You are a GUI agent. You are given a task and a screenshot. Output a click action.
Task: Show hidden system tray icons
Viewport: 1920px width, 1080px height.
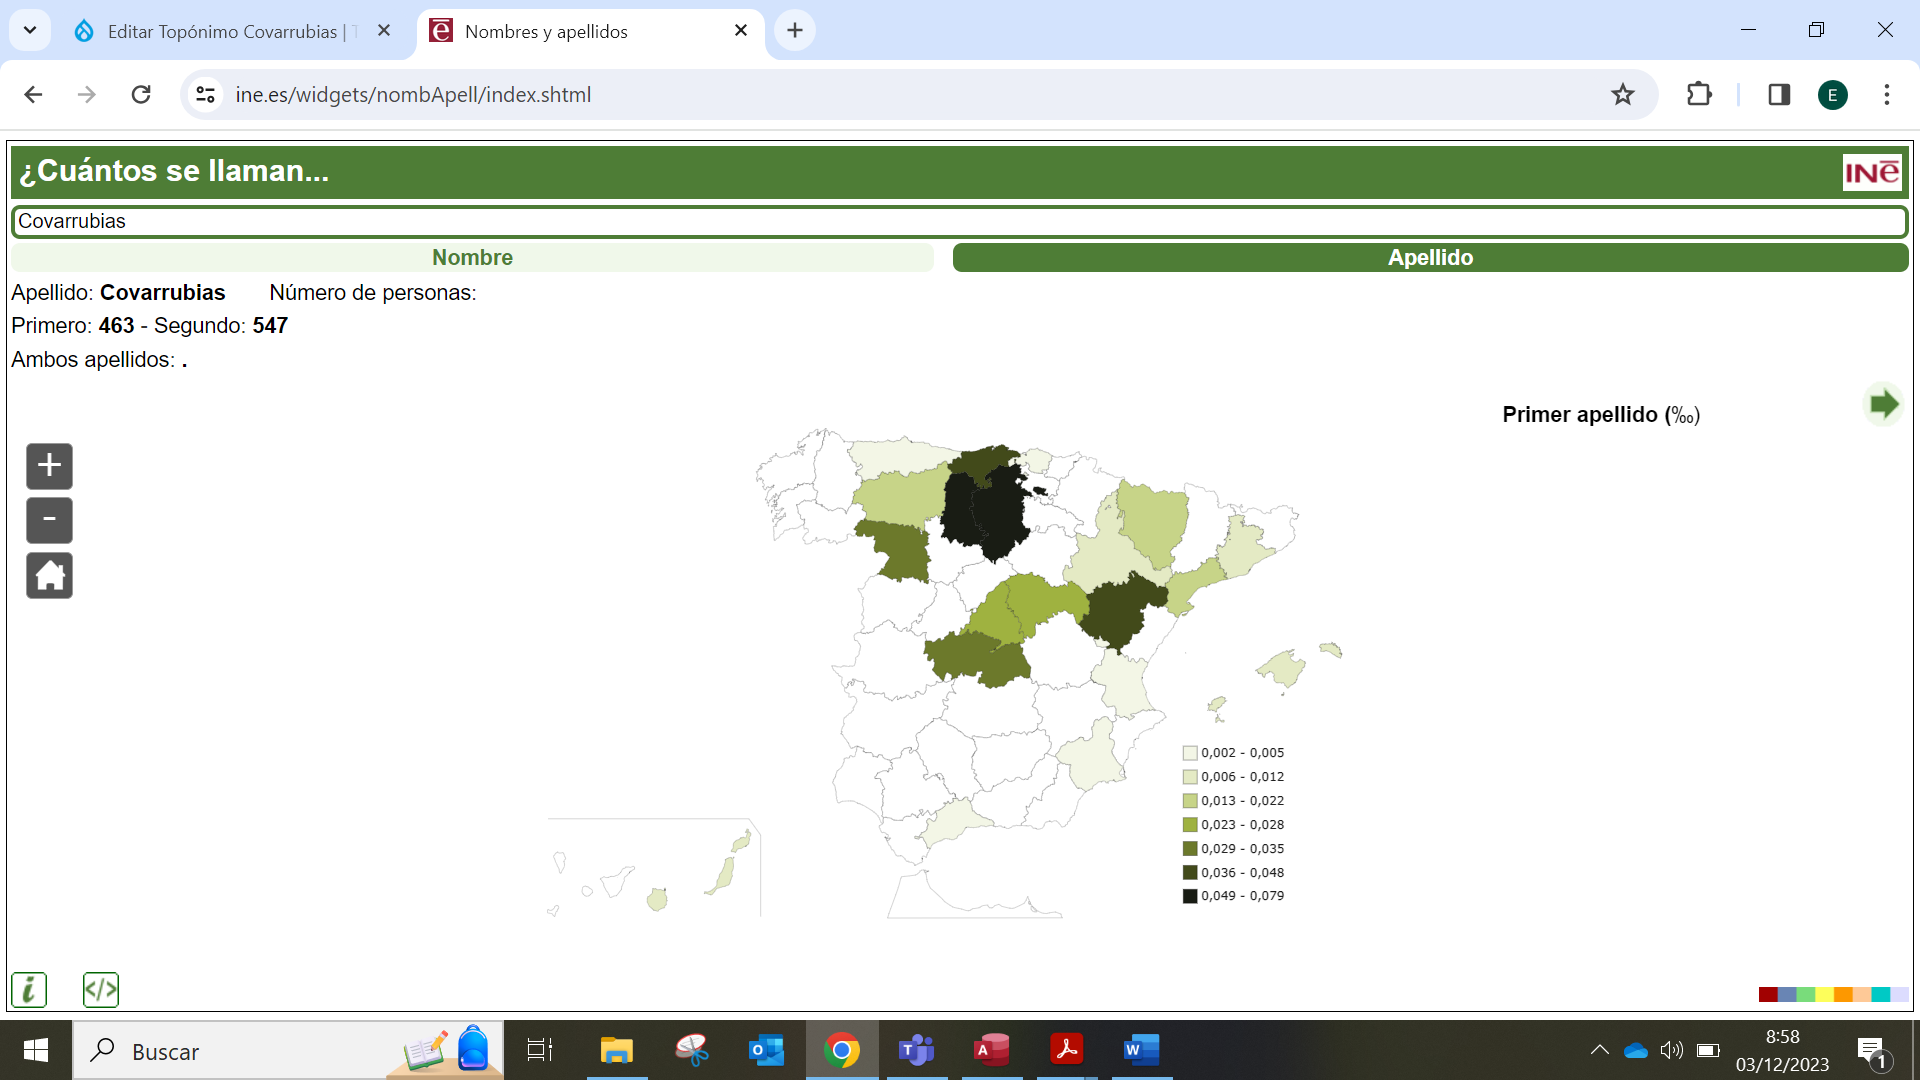tap(1599, 1050)
